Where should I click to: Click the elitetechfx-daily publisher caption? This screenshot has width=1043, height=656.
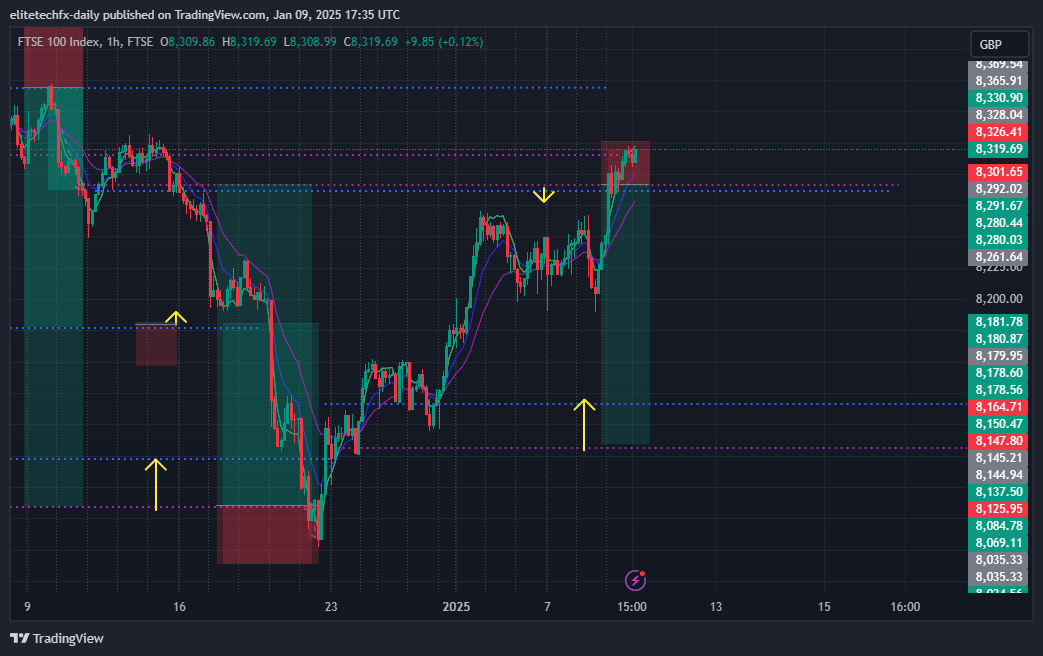(x=205, y=15)
